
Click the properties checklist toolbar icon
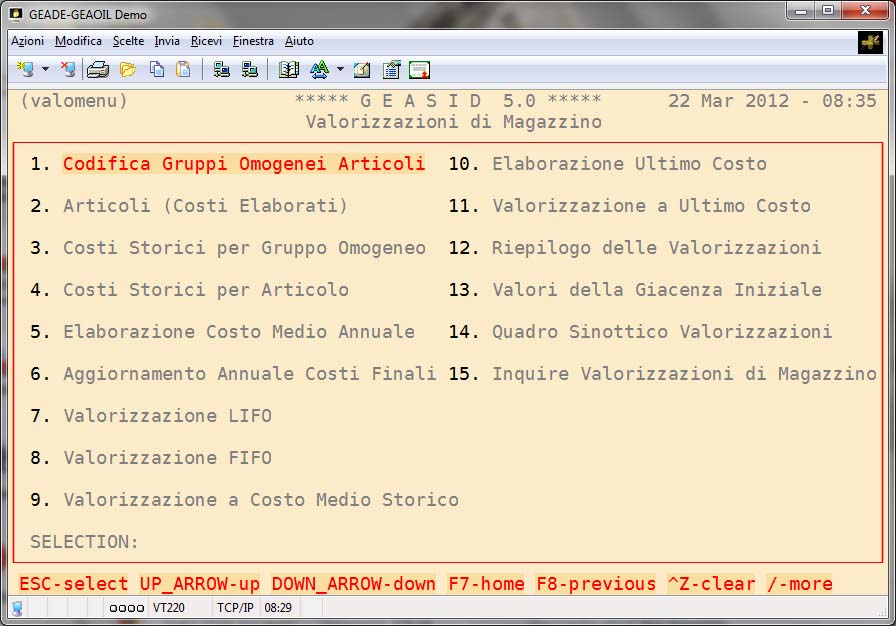click(x=391, y=69)
